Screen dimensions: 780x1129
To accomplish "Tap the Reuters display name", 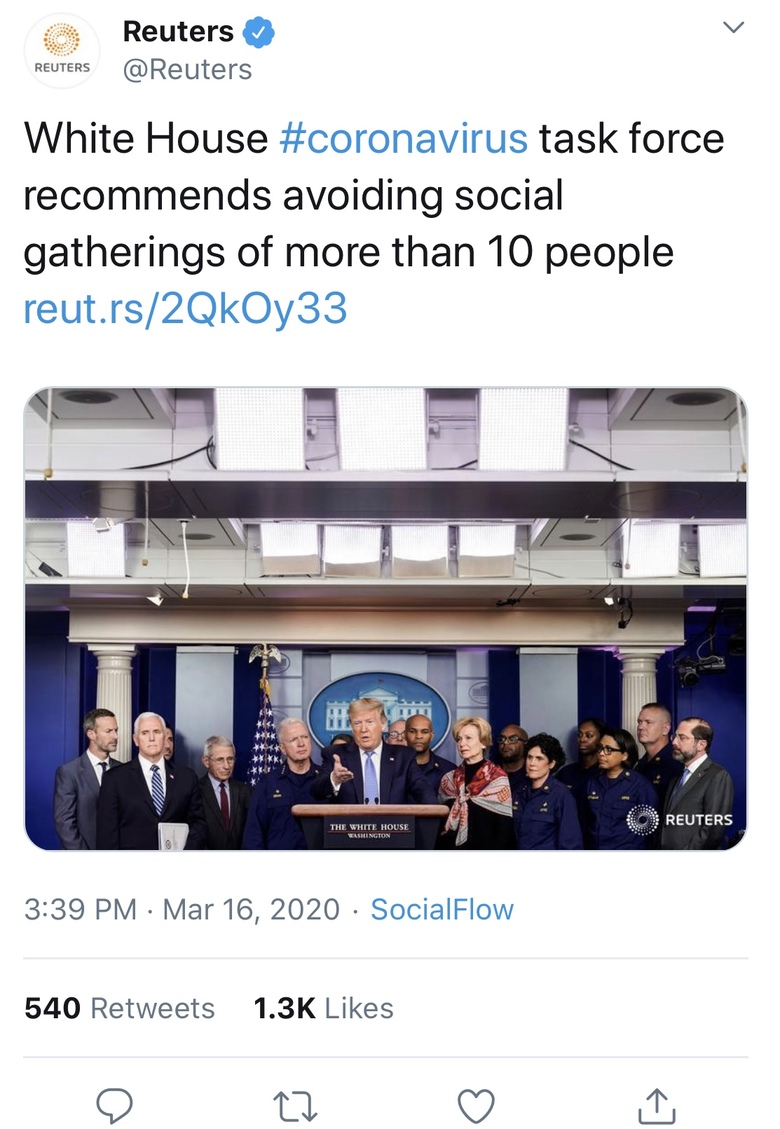I will click(x=178, y=32).
